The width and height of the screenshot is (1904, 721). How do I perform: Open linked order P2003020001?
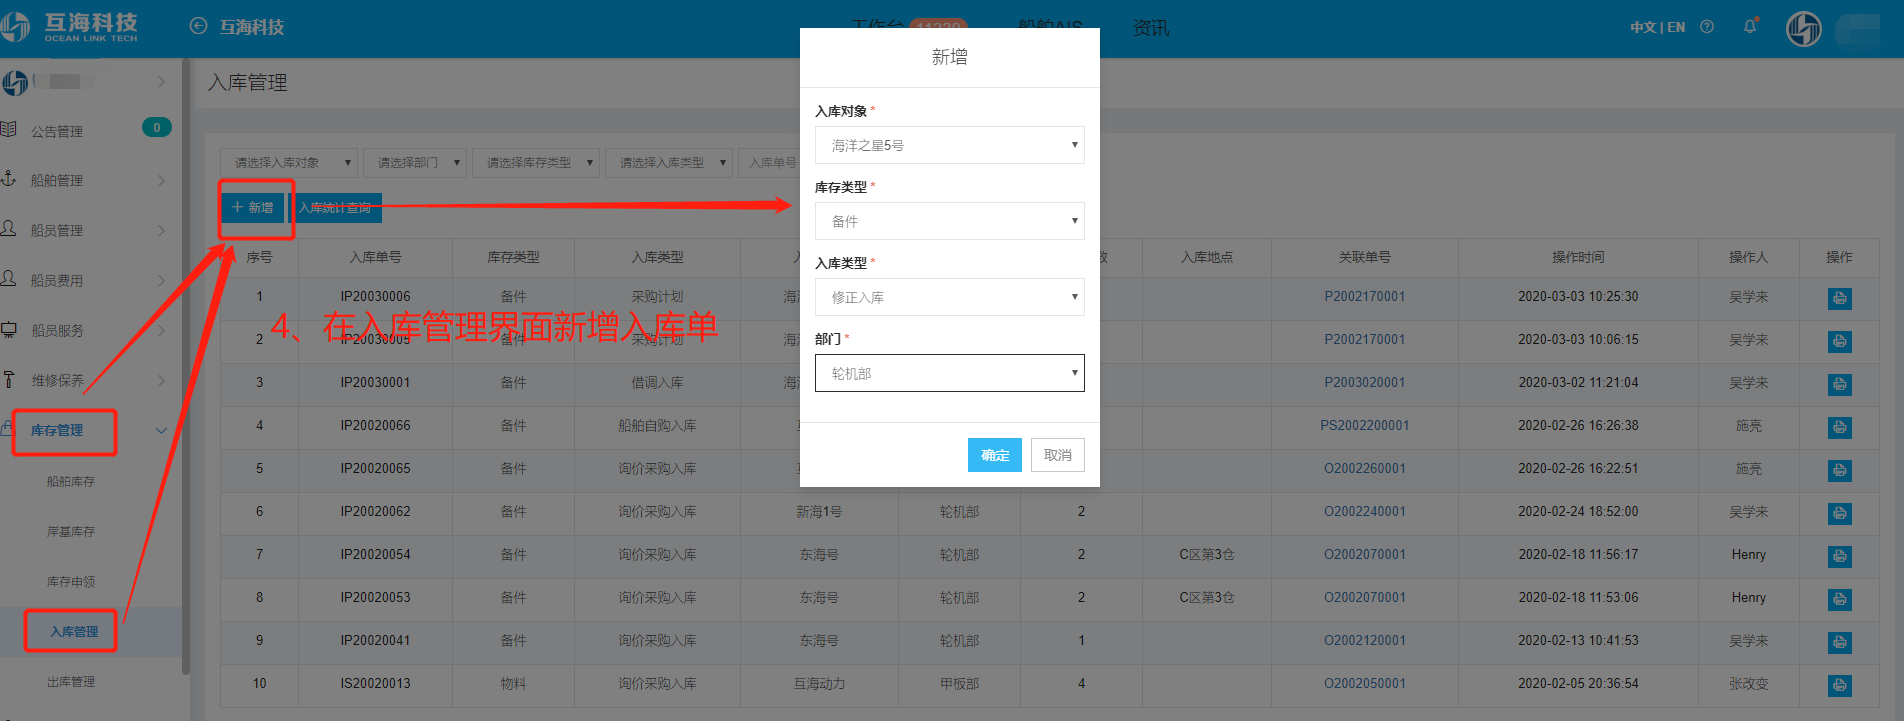1365,382
